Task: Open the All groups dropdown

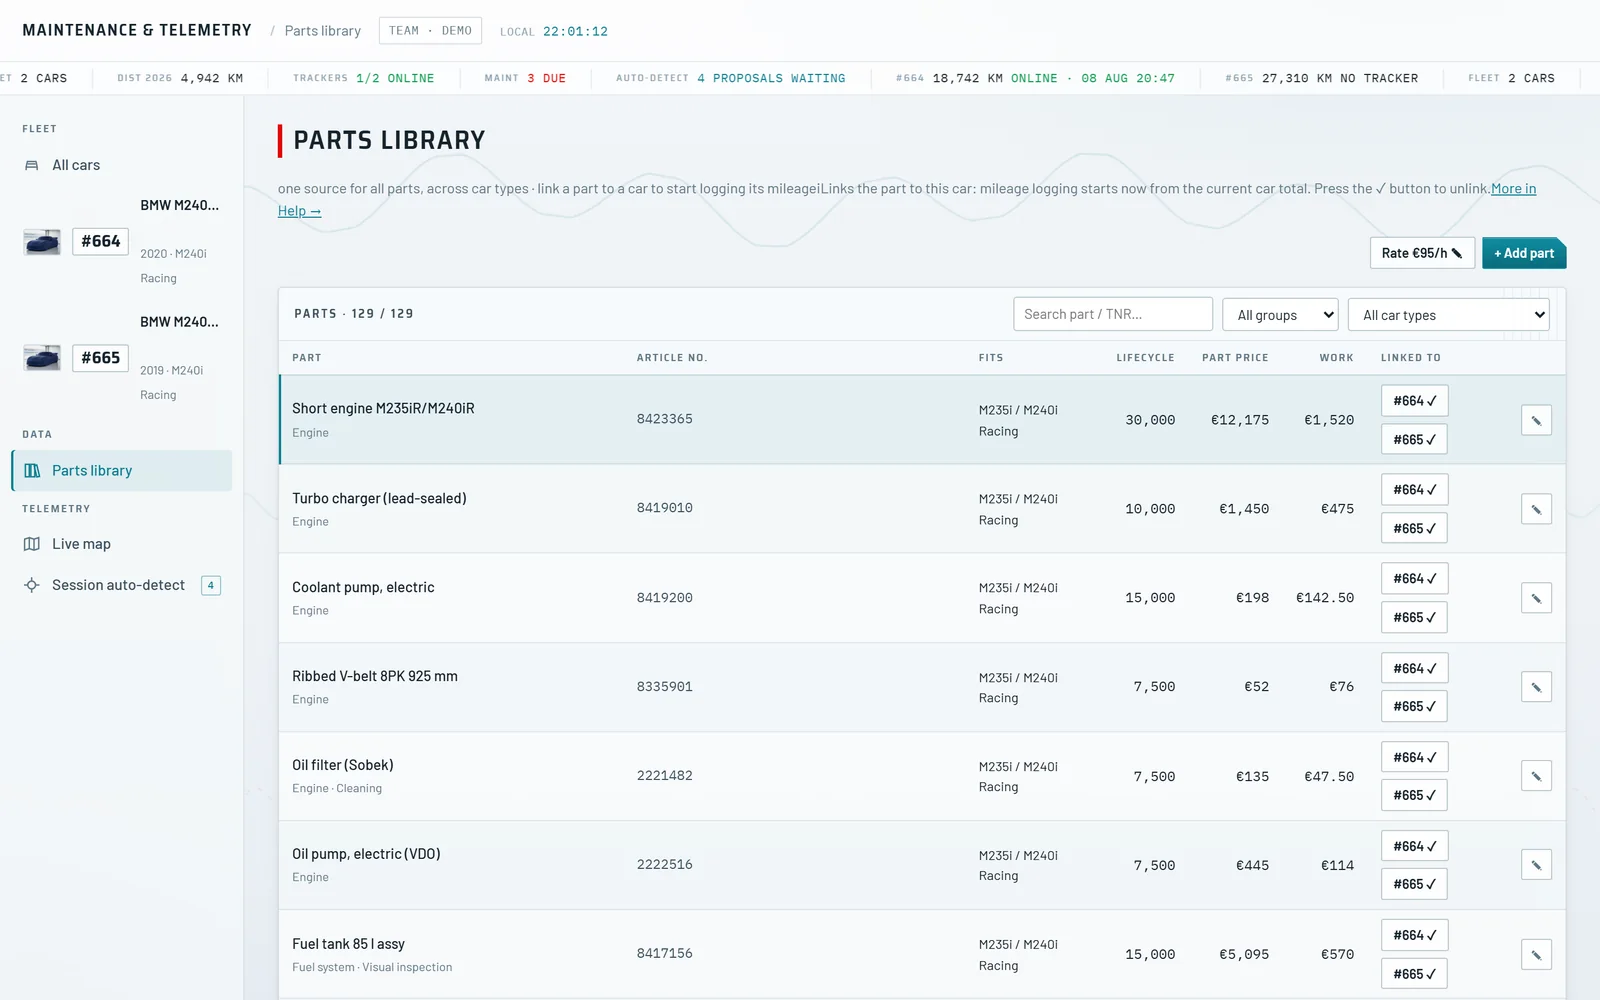Action: pos(1280,314)
